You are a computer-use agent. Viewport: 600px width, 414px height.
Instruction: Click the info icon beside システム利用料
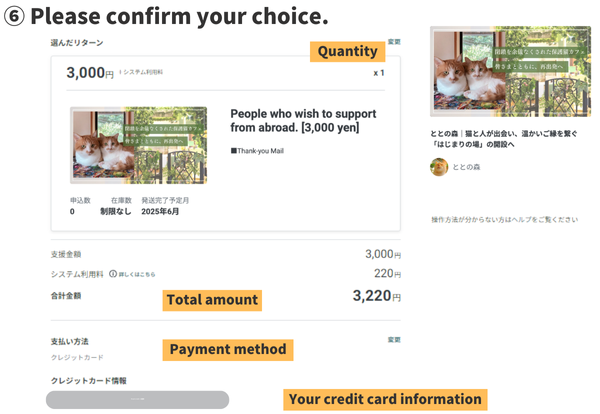112,273
